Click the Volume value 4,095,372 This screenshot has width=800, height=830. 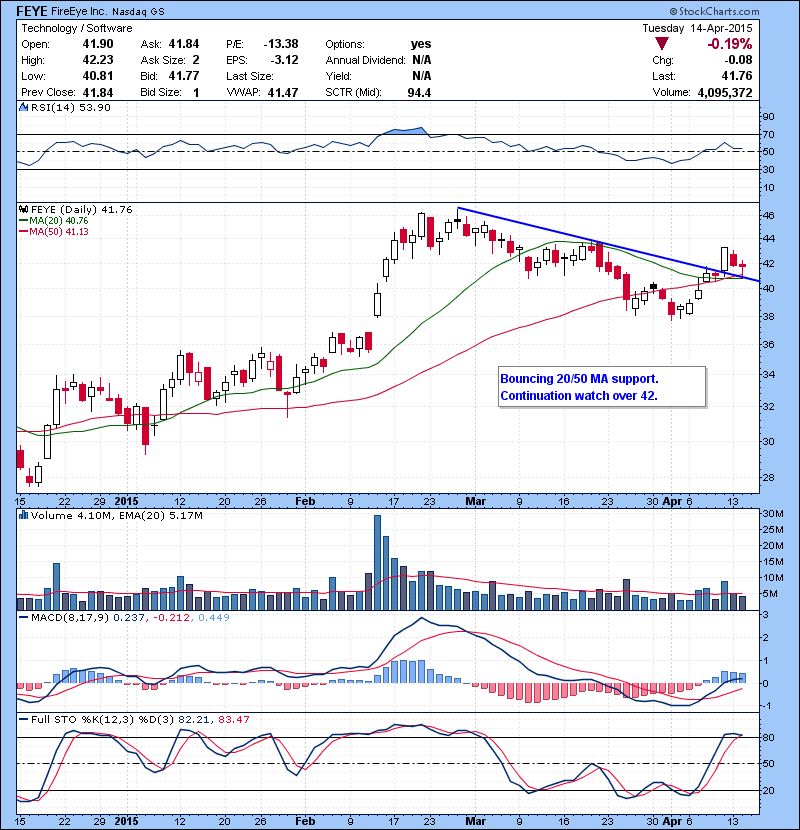pyautogui.click(x=725, y=92)
